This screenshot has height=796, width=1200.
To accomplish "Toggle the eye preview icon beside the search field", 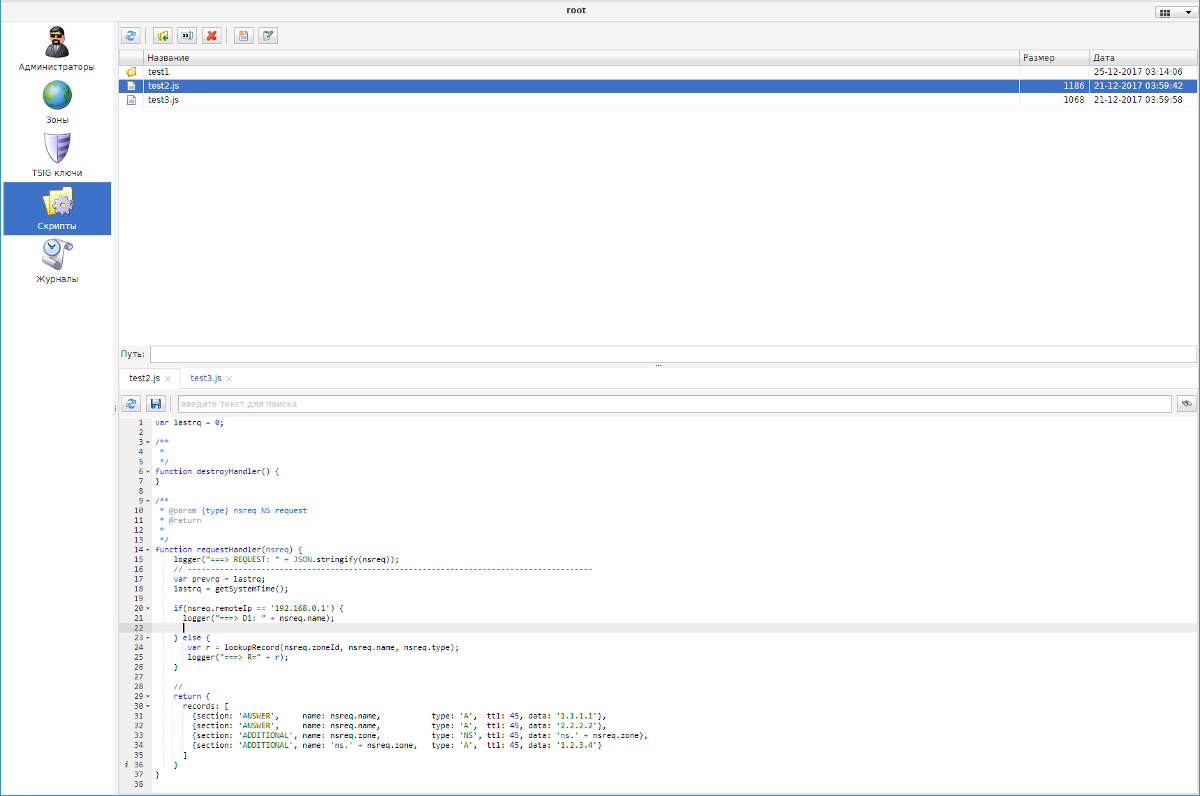I will 1186,403.
